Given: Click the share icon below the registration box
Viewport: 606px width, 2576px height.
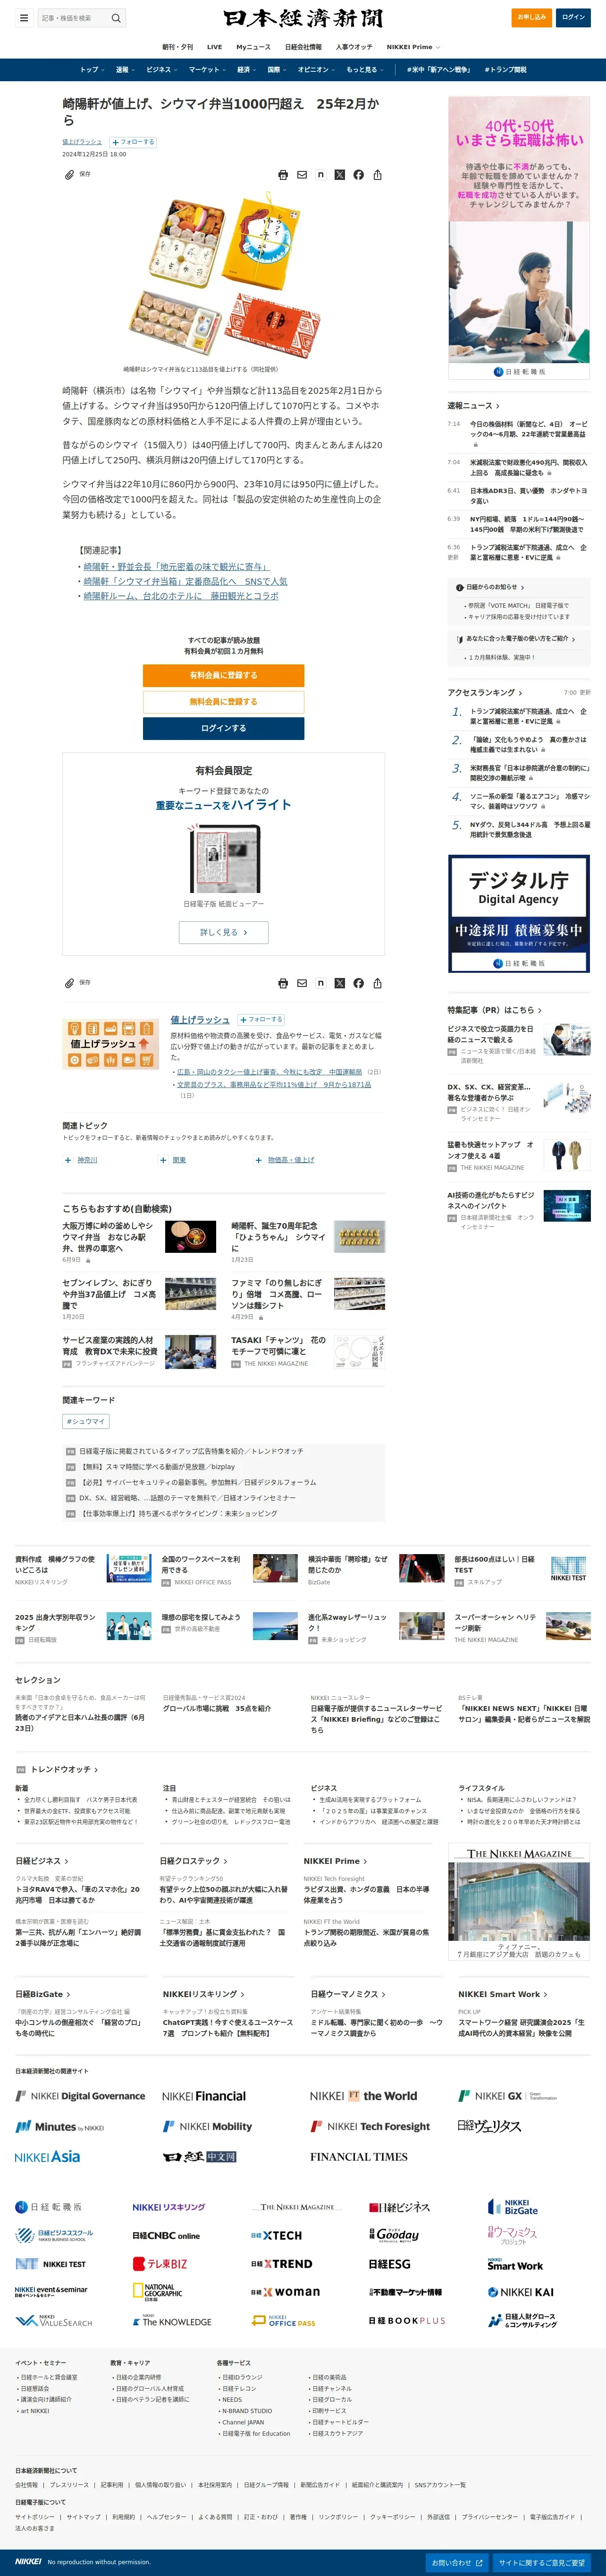Looking at the screenshot, I should click(378, 983).
